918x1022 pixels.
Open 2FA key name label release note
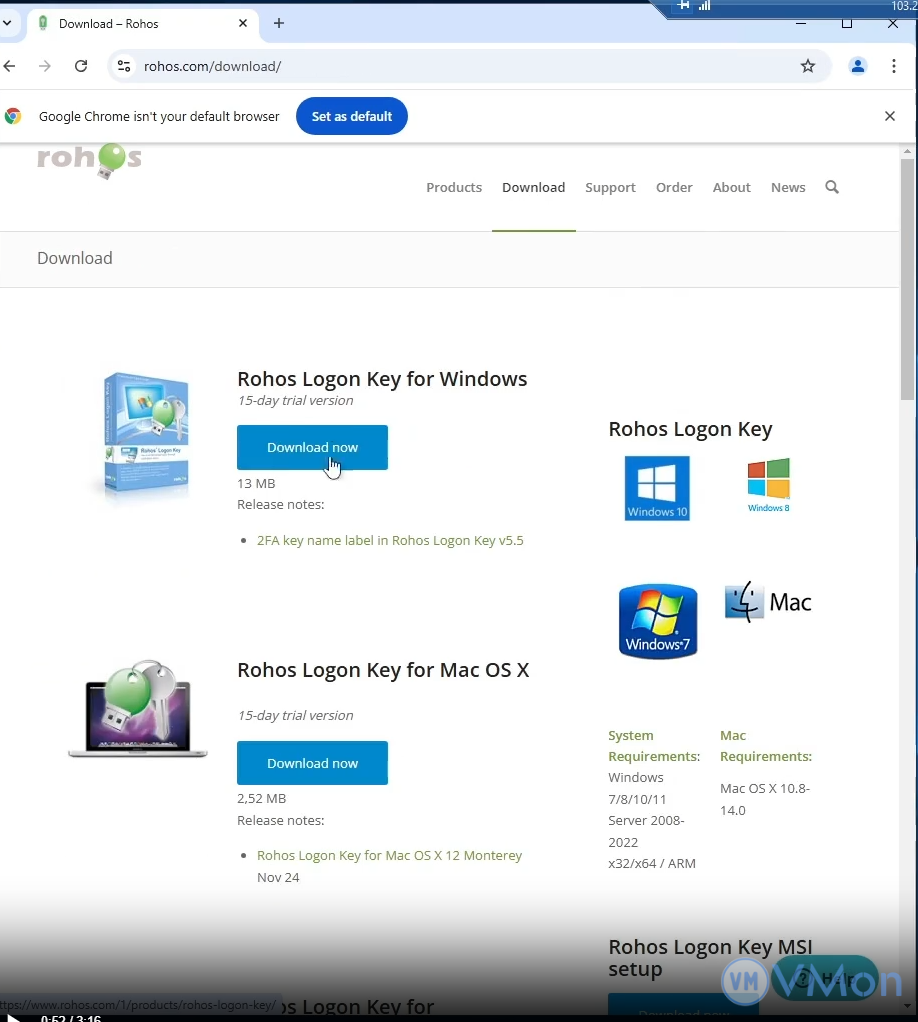[390, 540]
